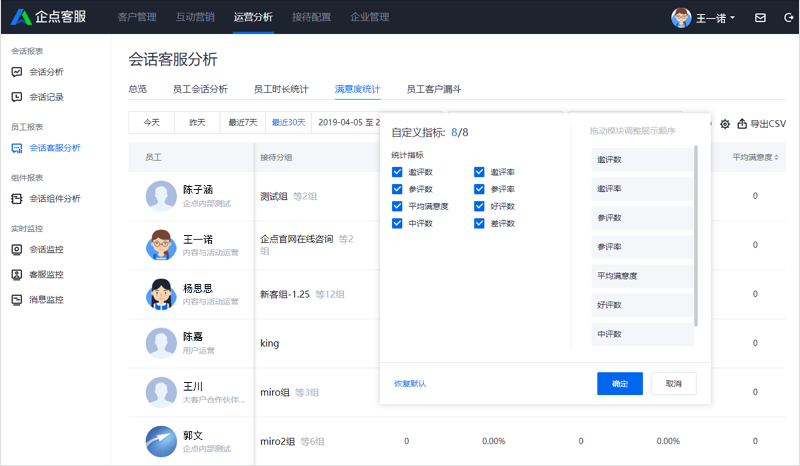The height and width of the screenshot is (466, 800).
Task: Sort by 平均满意度 column arrows
Action: (x=777, y=157)
